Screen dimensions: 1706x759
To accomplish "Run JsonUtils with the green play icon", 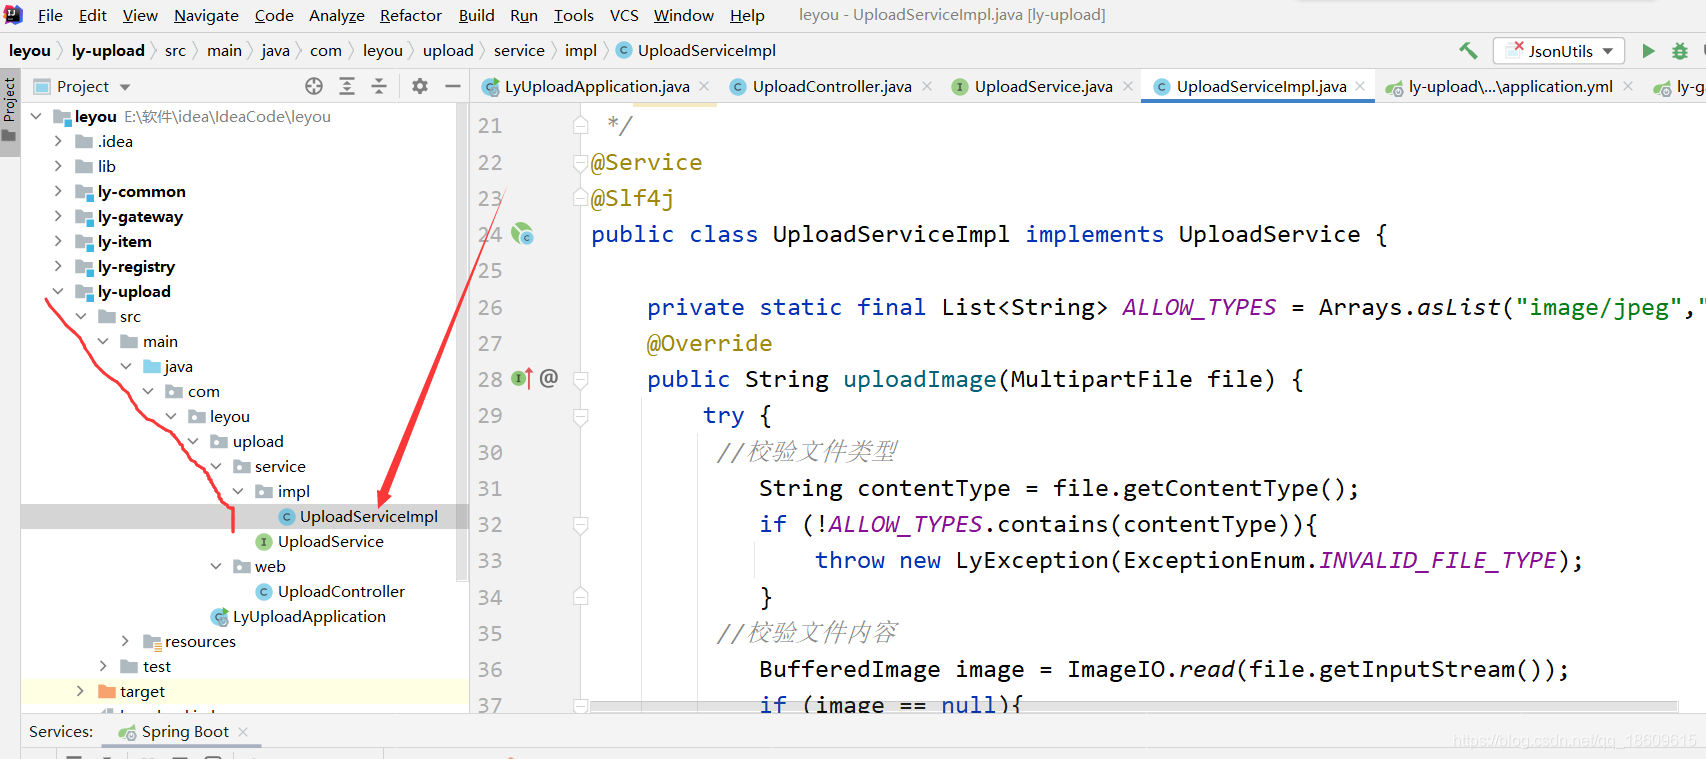I will pyautogui.click(x=1648, y=51).
